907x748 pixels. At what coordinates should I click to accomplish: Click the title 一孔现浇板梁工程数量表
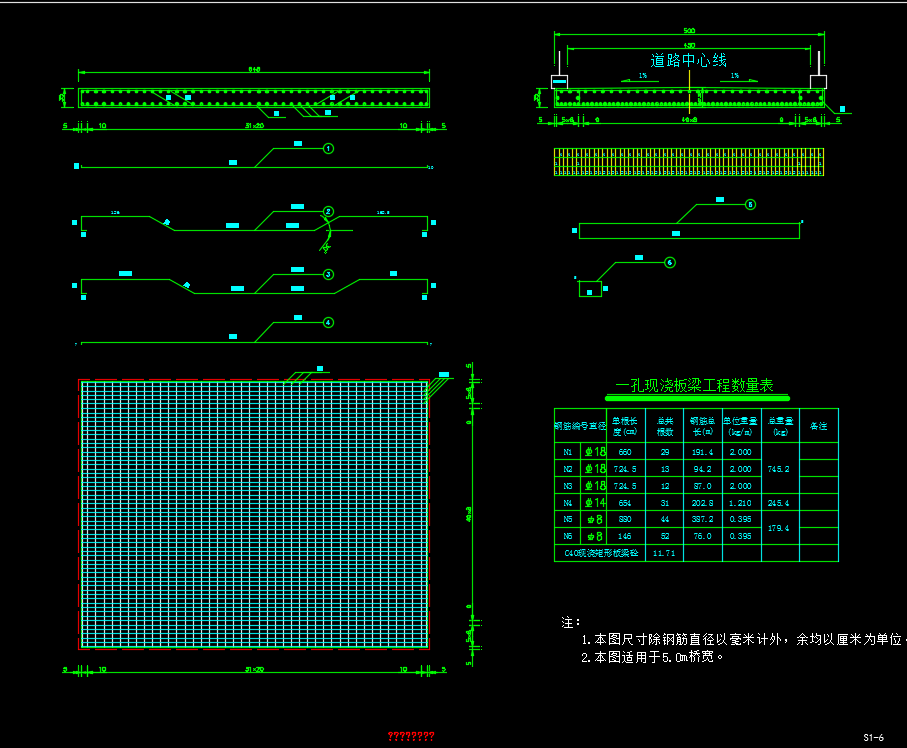694,385
